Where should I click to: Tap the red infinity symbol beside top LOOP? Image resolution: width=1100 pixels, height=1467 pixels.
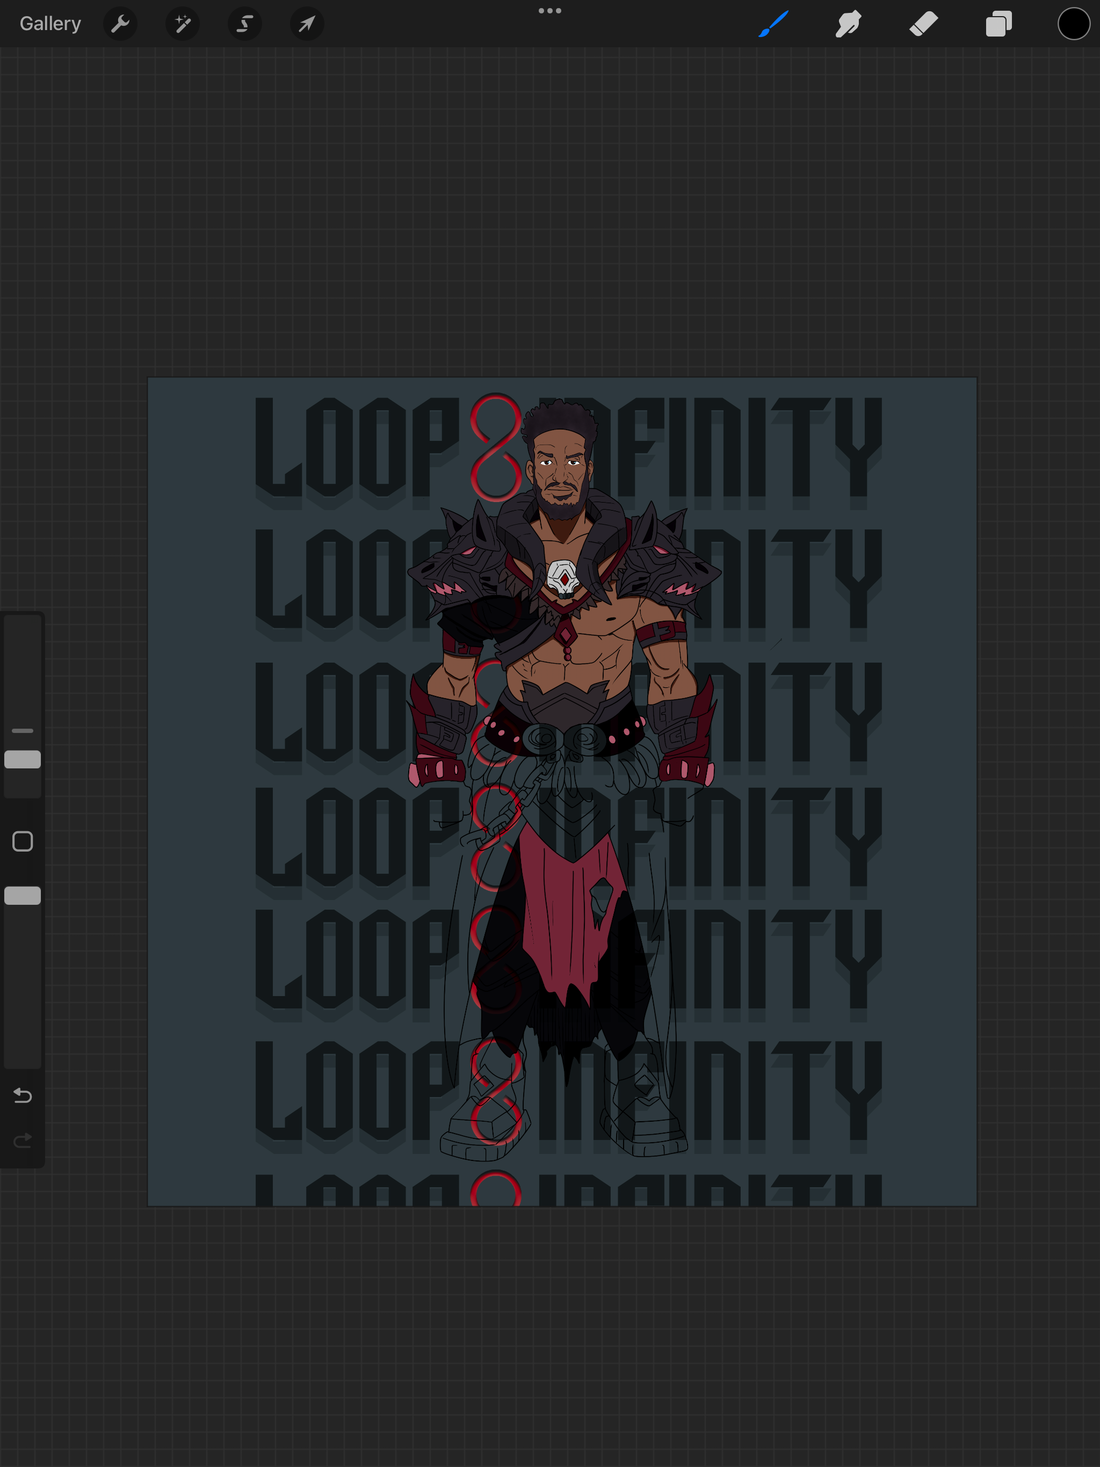[x=496, y=447]
